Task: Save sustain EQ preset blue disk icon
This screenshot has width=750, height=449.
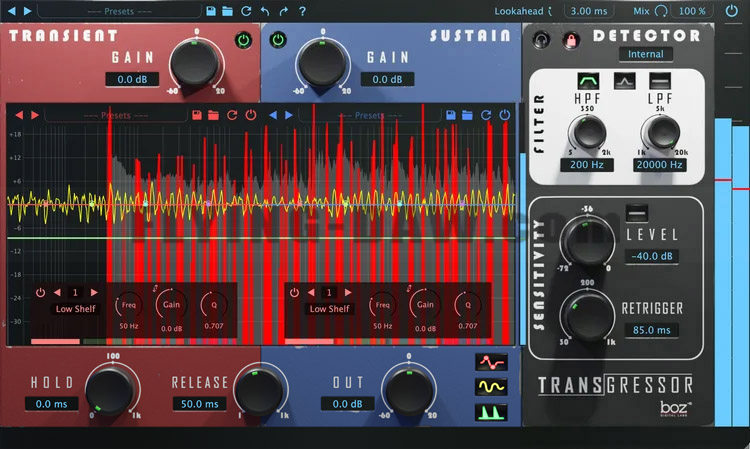Action: point(451,115)
